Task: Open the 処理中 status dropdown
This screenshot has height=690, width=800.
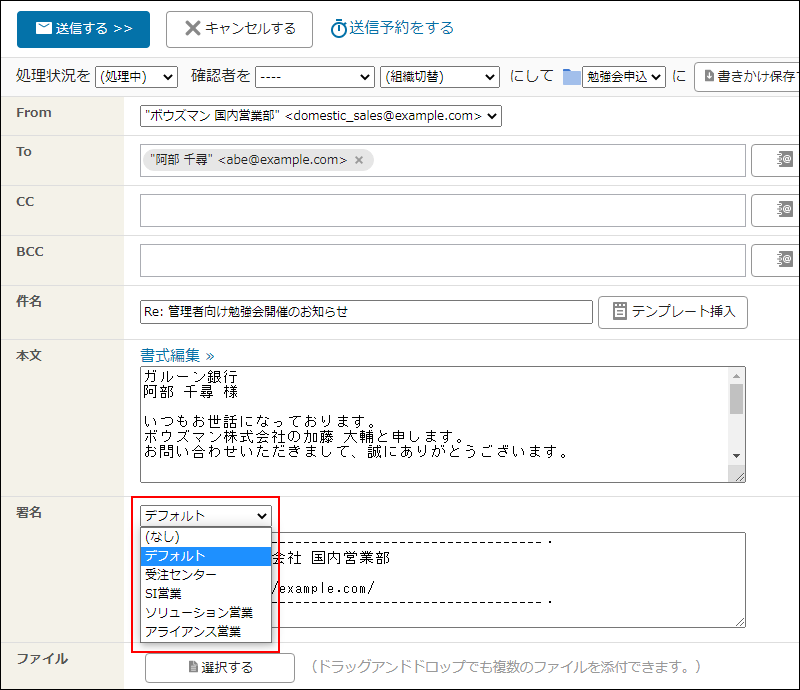Action: [136, 75]
